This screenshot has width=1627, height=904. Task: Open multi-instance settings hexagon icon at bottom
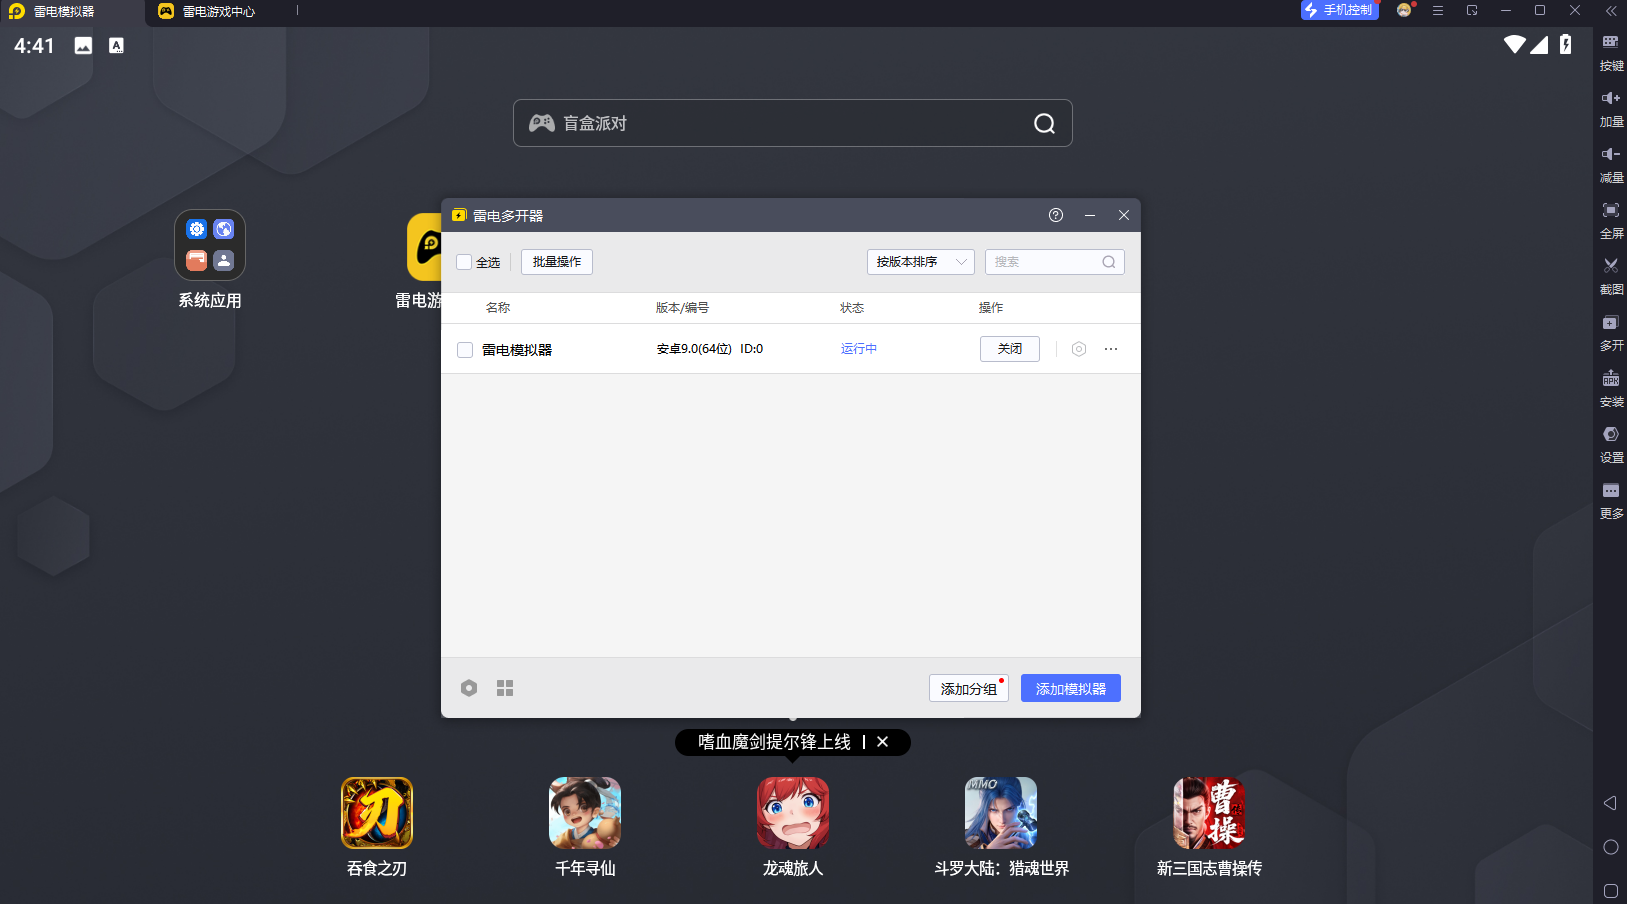(469, 688)
